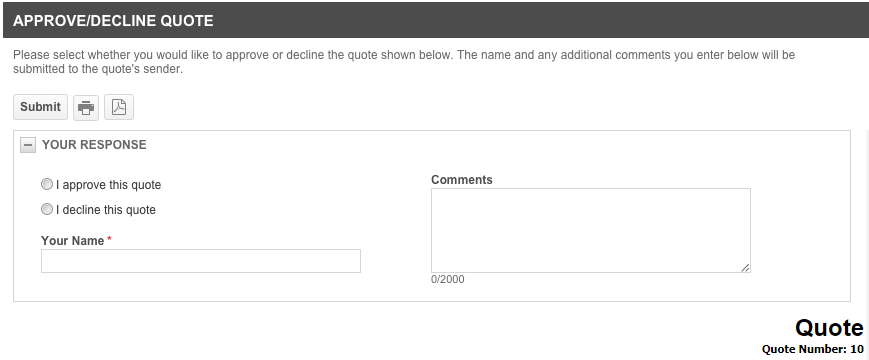
Task: Collapse the Your Response section minus icon
Action: 28,145
